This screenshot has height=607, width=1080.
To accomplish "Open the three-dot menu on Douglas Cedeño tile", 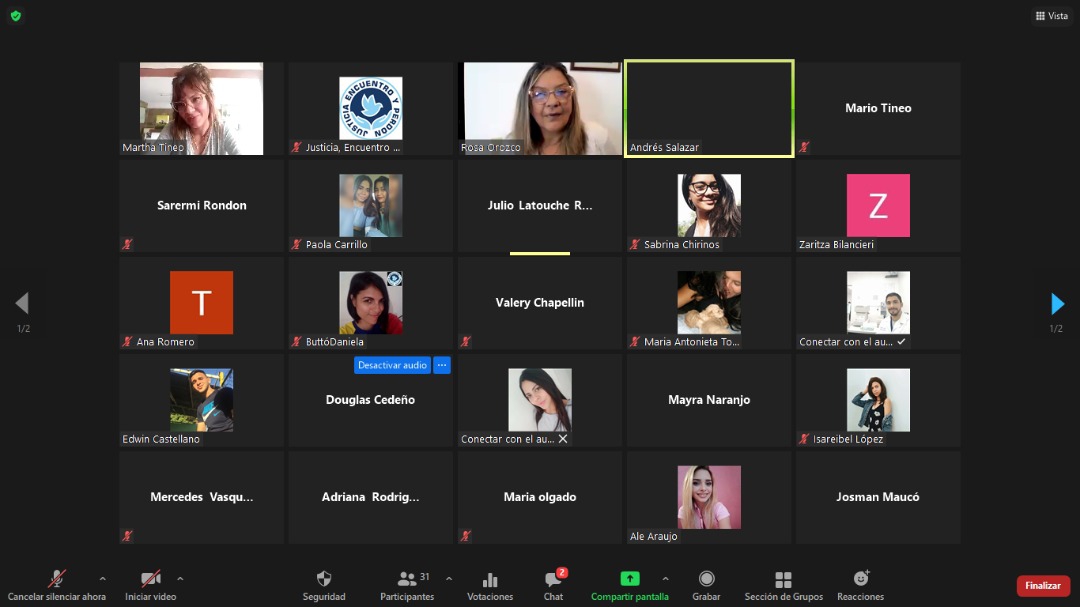I will pyautogui.click(x=442, y=365).
